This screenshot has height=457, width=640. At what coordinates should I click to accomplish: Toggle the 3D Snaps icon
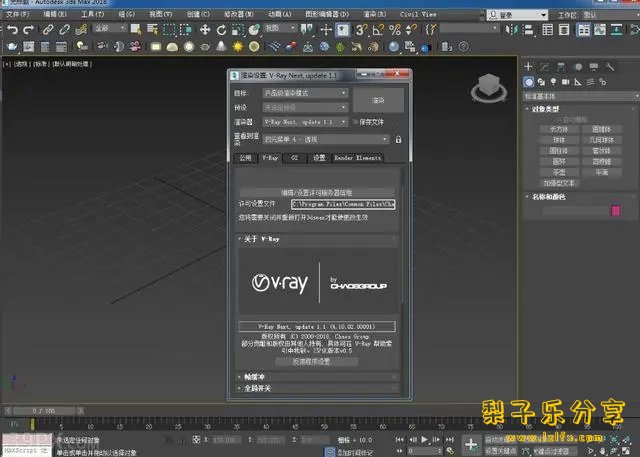point(361,29)
